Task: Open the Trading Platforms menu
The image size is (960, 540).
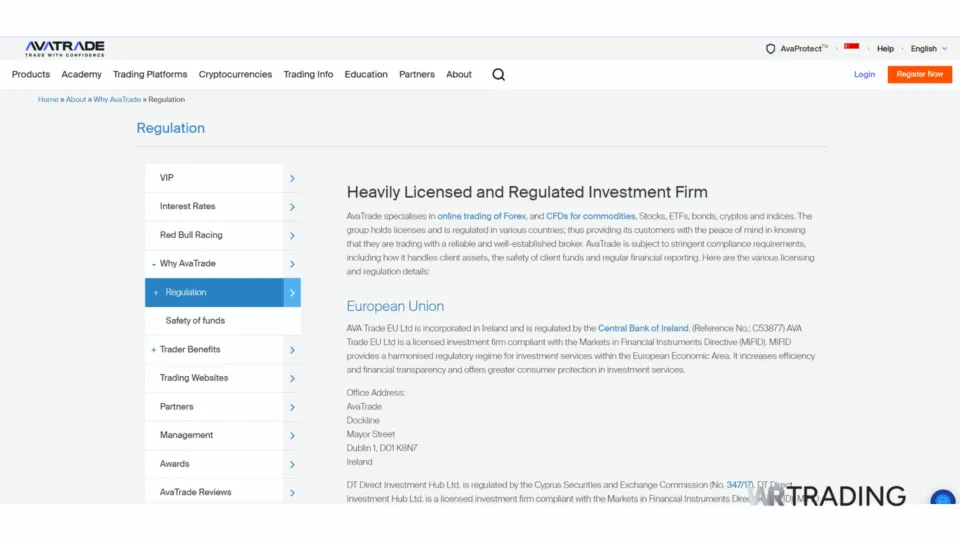Action: 150,75
